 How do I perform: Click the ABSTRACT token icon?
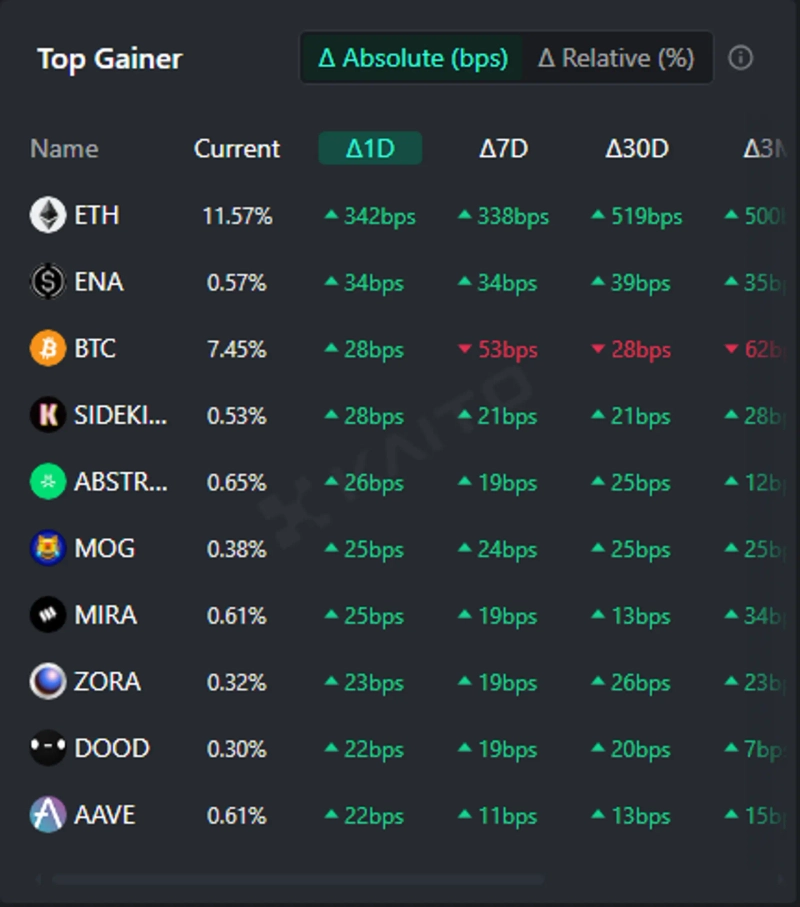47,482
